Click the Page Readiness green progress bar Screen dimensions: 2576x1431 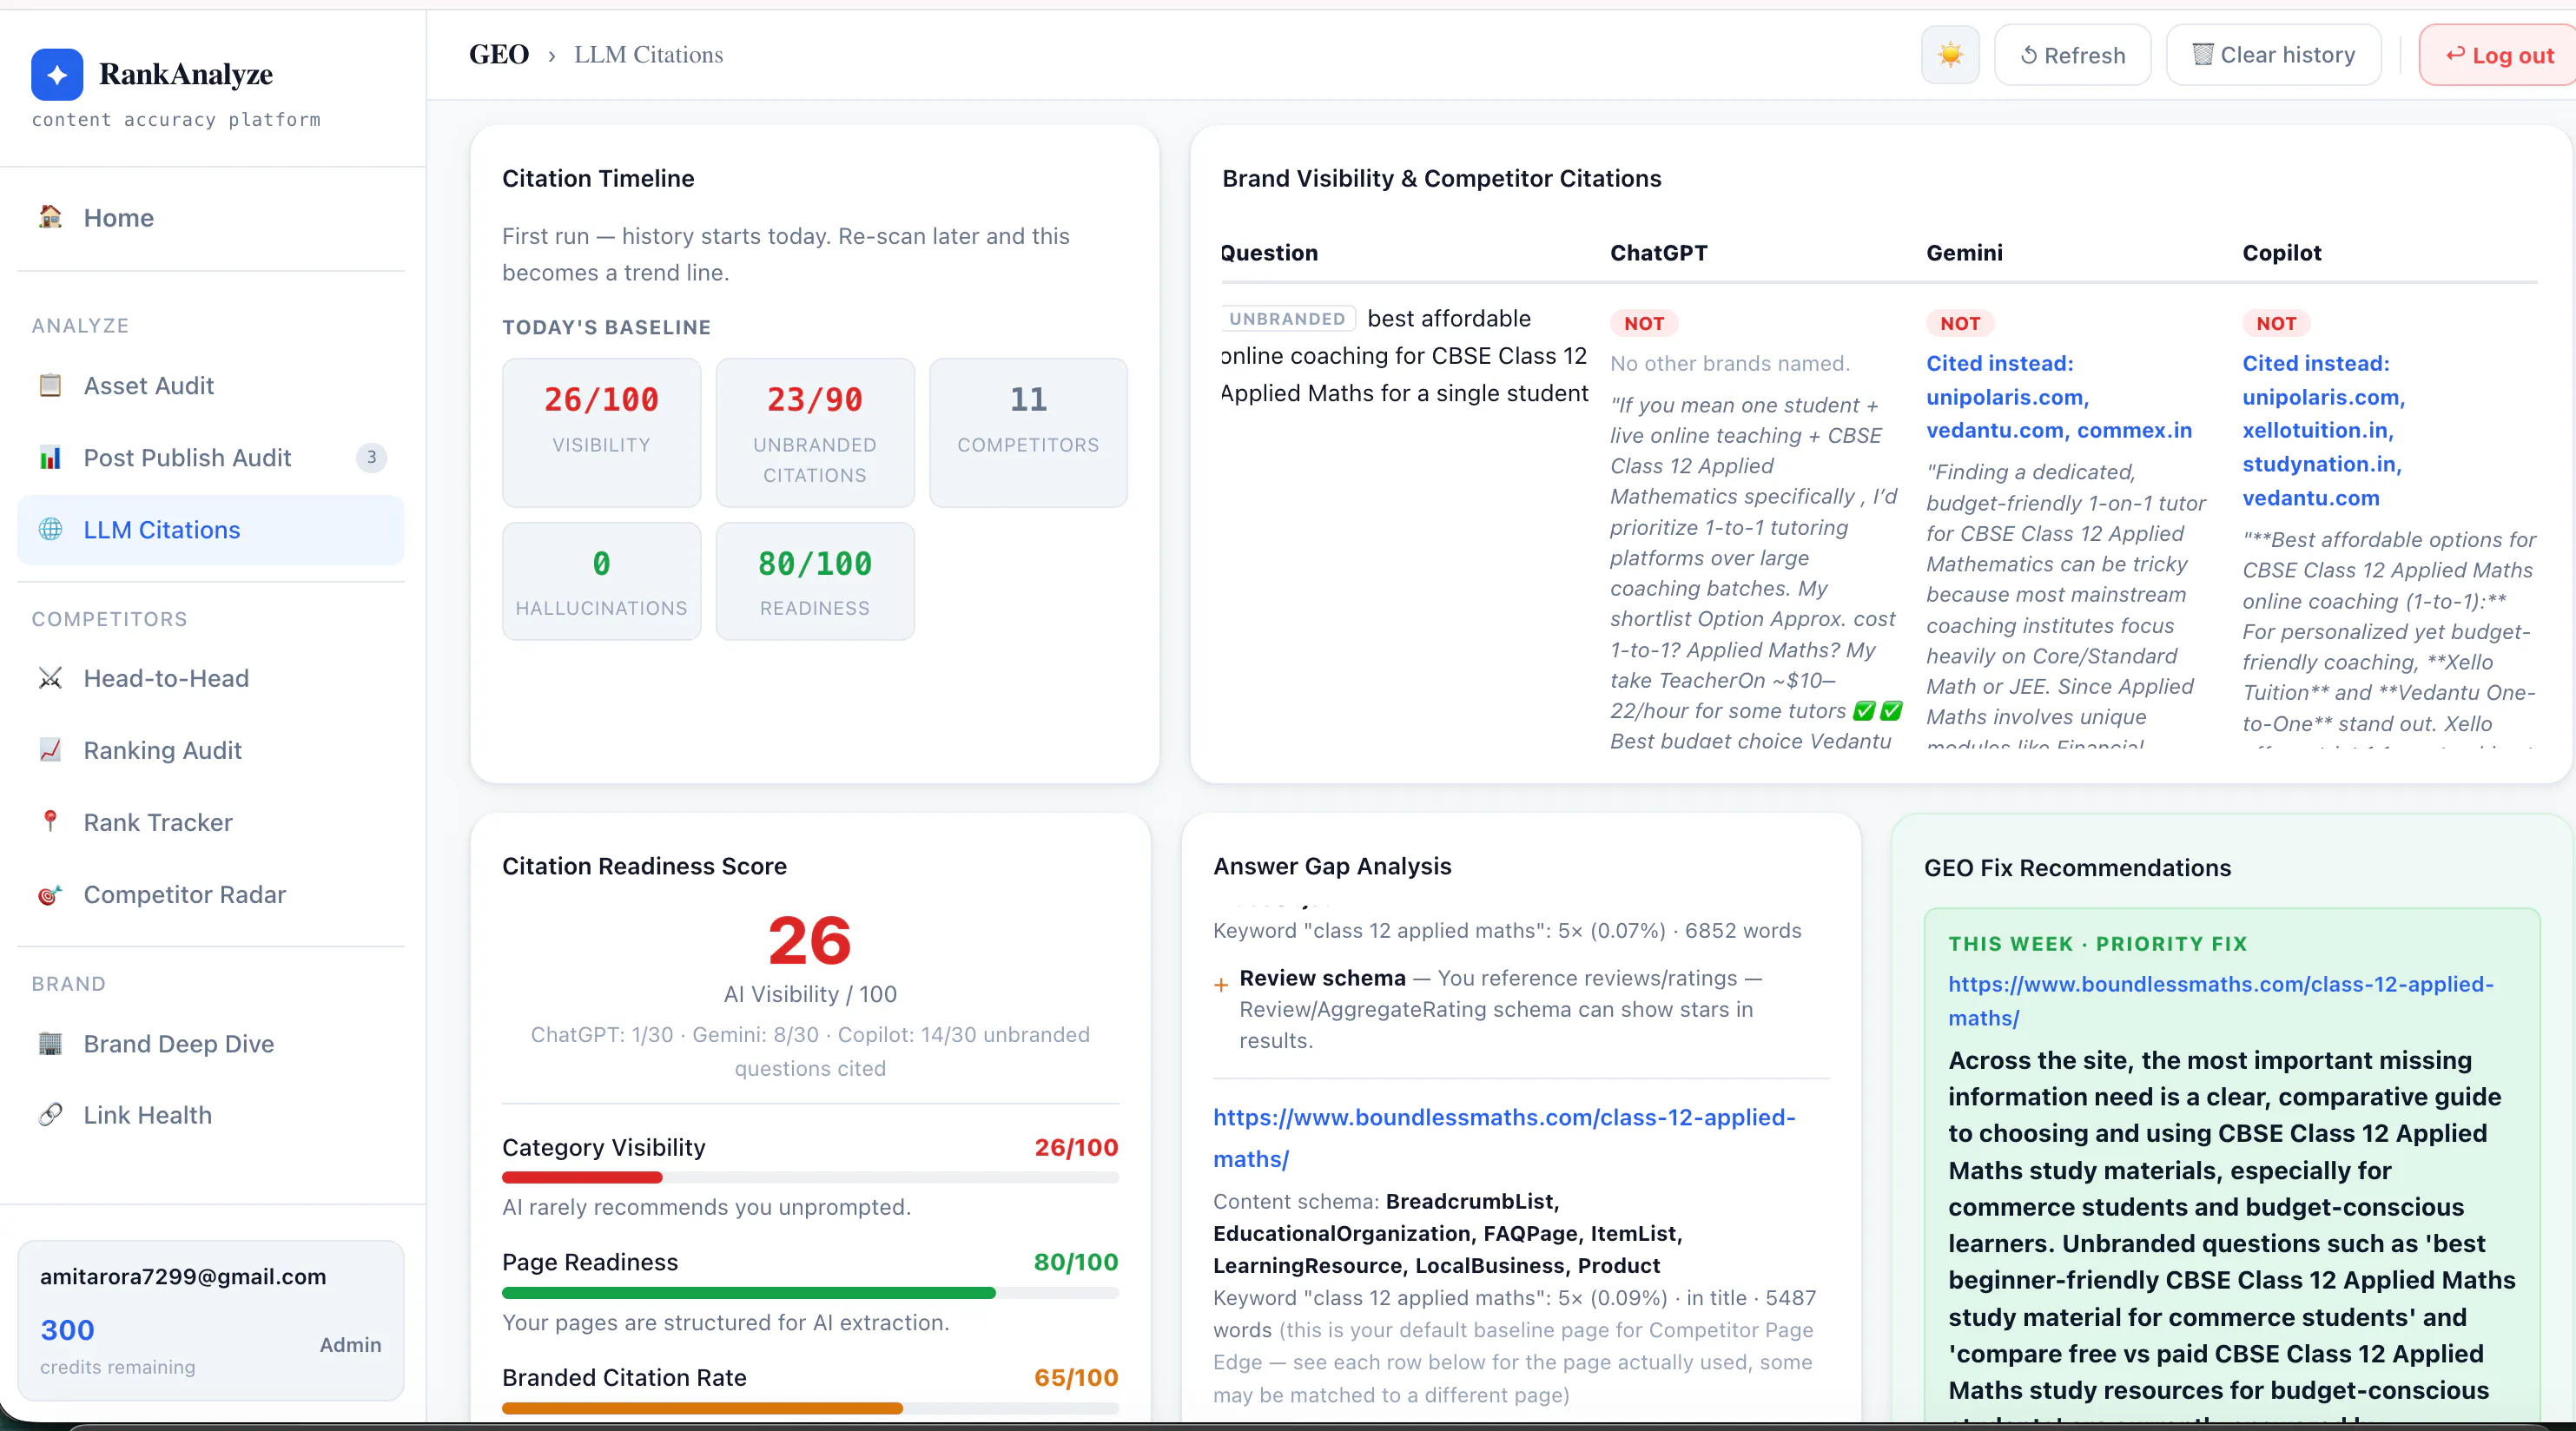[810, 1293]
